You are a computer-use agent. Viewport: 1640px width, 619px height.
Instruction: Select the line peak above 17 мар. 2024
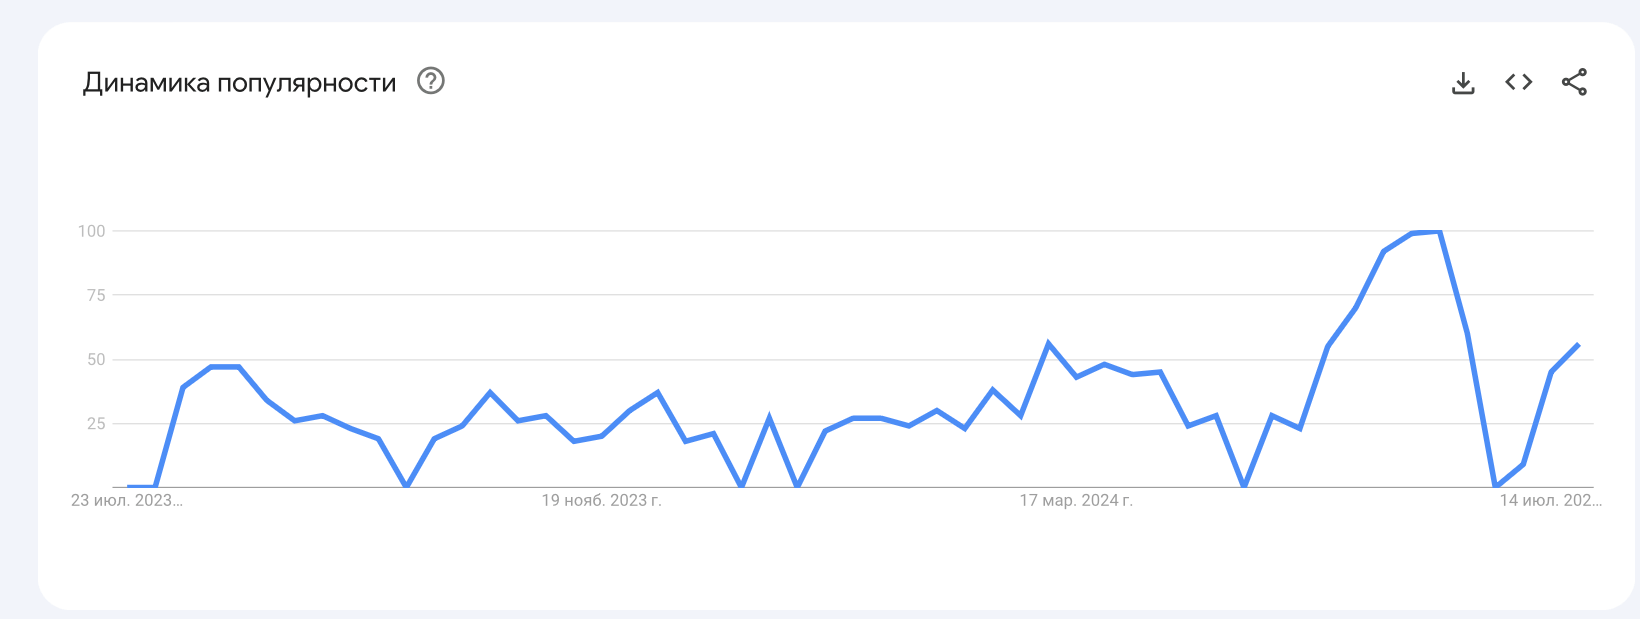pyautogui.click(x=1048, y=344)
